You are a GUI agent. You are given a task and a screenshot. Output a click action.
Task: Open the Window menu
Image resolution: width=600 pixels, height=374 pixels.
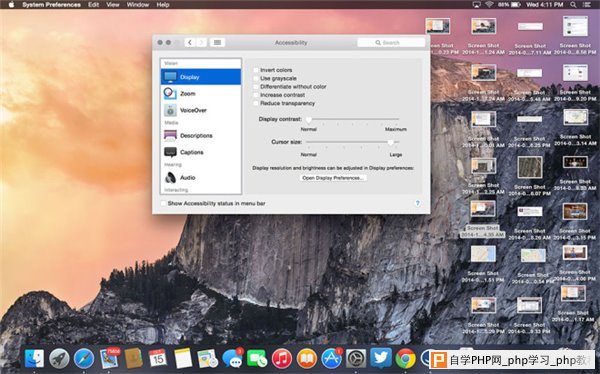138,5
